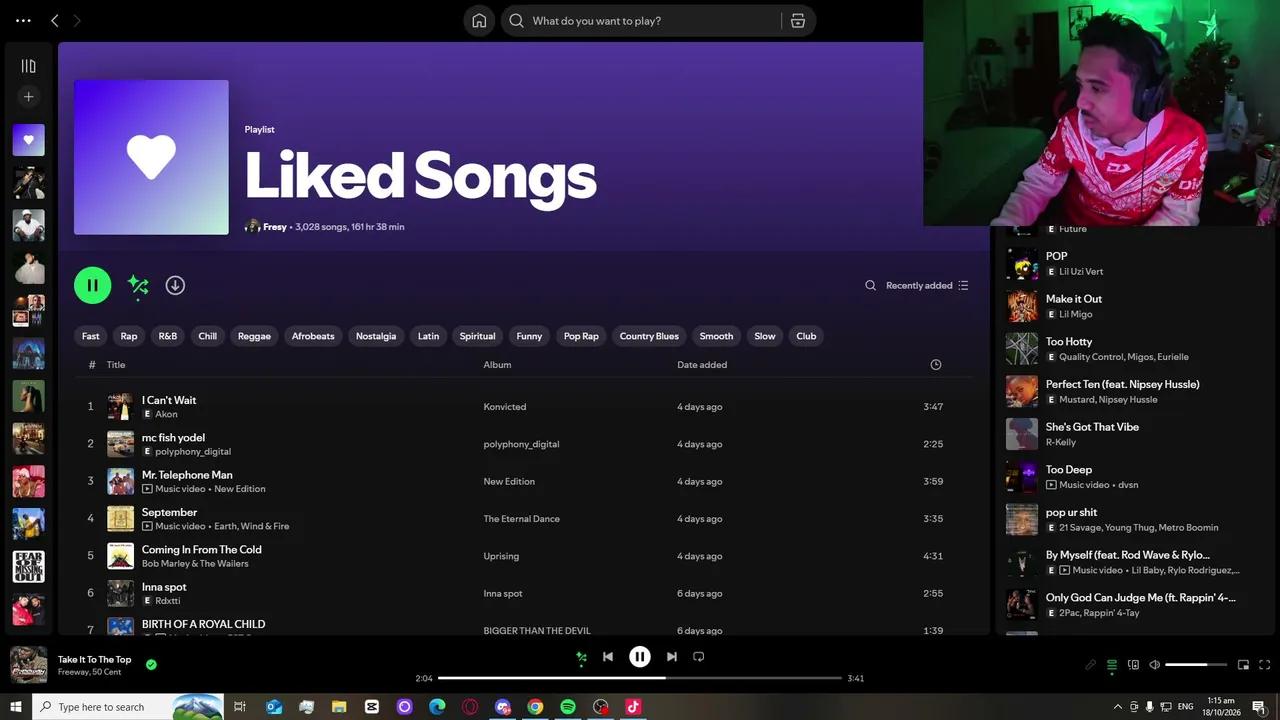Open Google Chrome from the taskbar
The image size is (1280, 720).
535,707
